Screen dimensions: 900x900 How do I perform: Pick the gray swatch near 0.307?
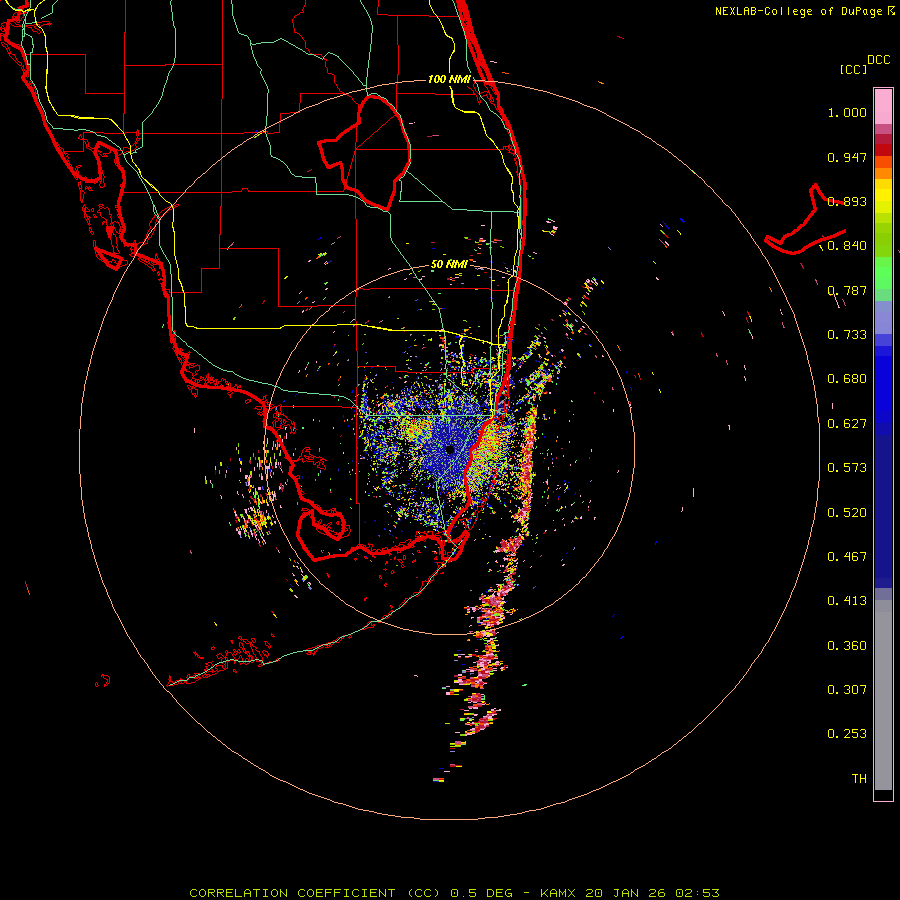(883, 695)
